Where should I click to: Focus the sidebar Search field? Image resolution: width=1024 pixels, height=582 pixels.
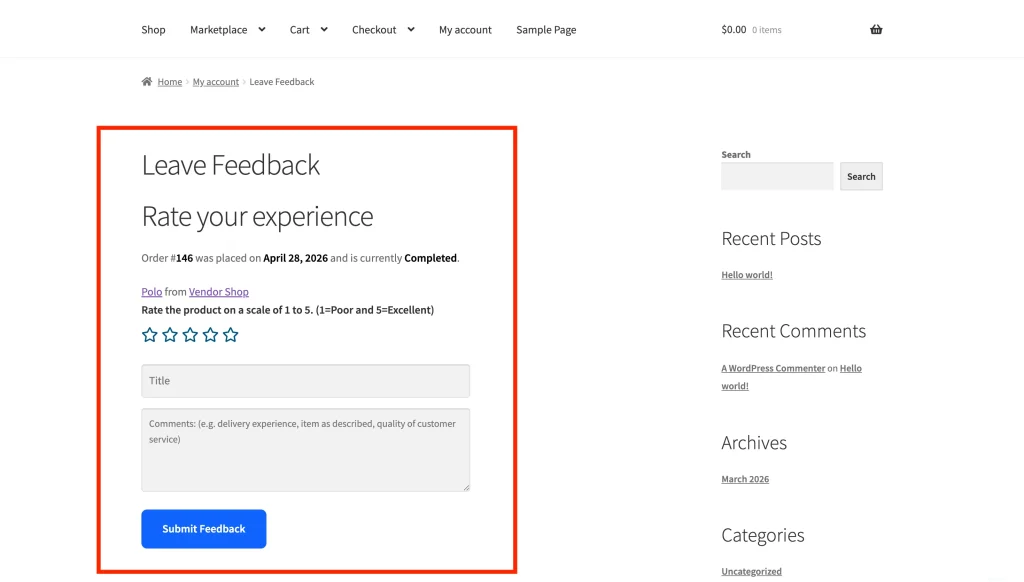tap(777, 176)
